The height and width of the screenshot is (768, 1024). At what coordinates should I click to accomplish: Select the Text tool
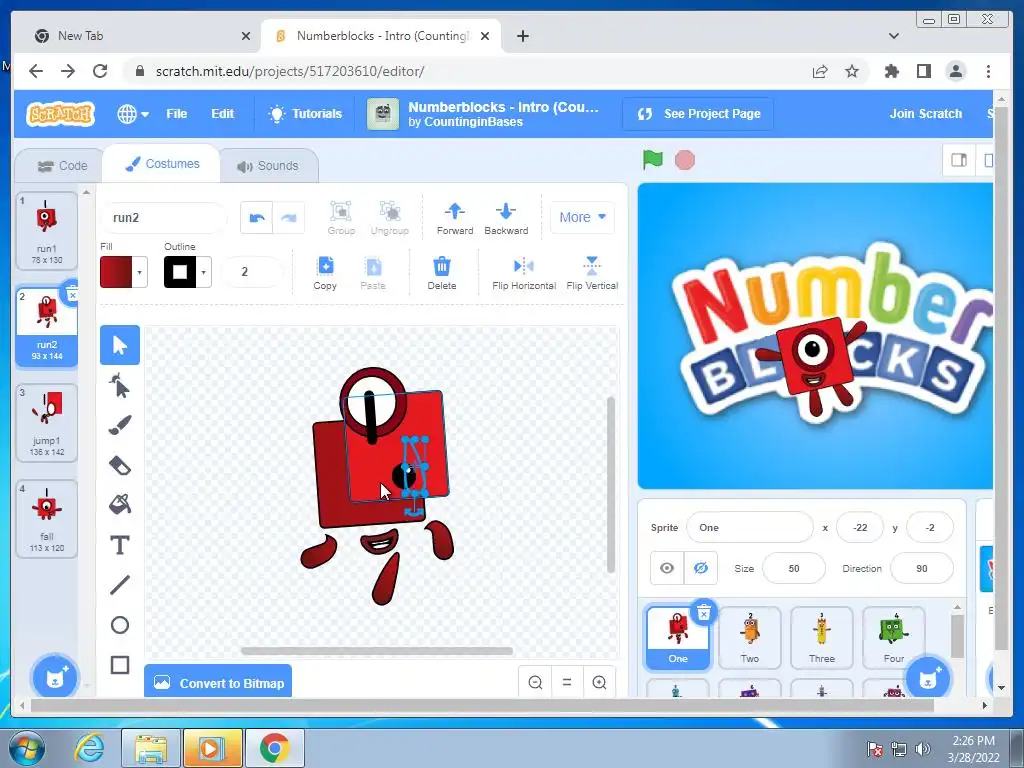tap(120, 545)
